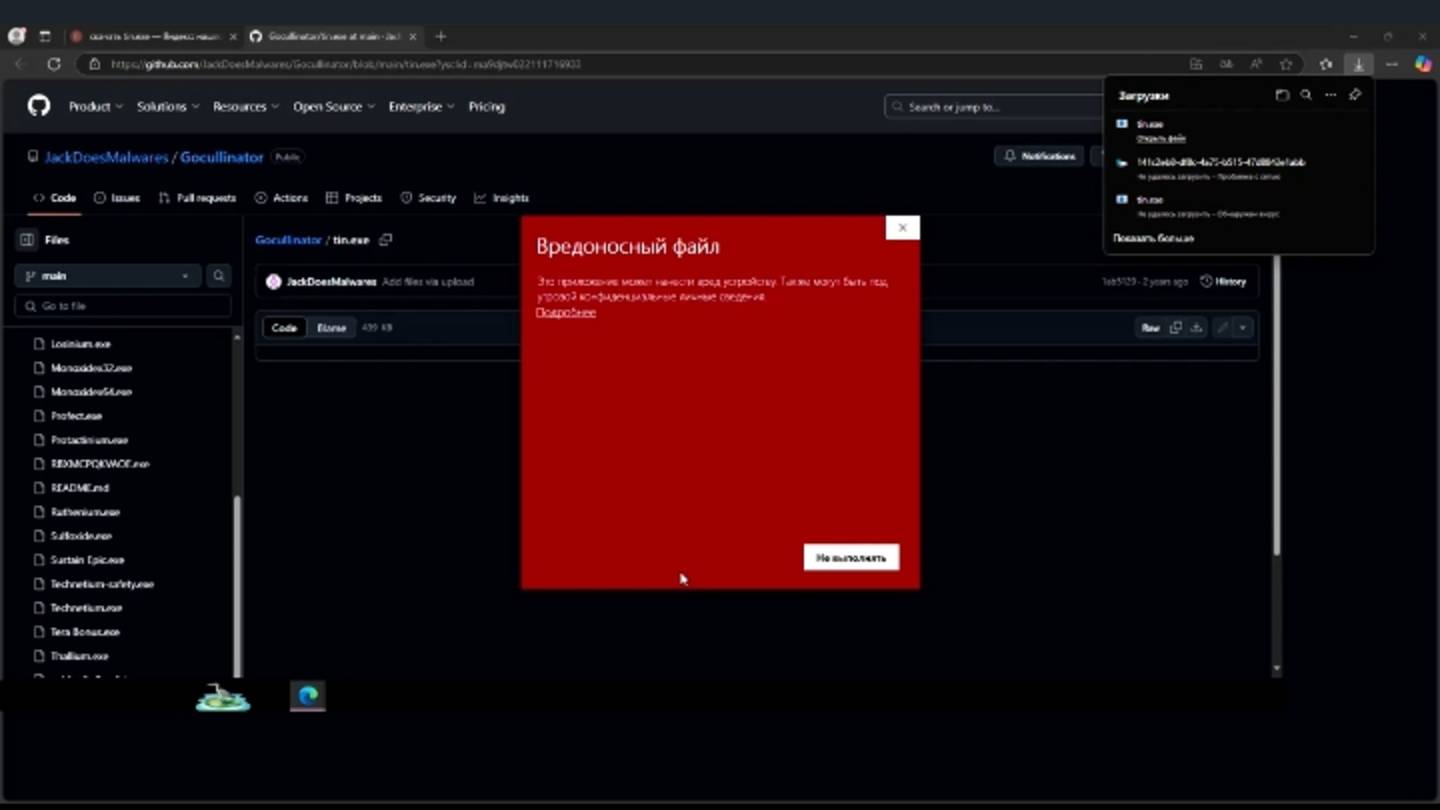This screenshot has width=1440, height=810.
Task: Open the main branch selector dropdown
Action: pyautogui.click(x=107, y=276)
